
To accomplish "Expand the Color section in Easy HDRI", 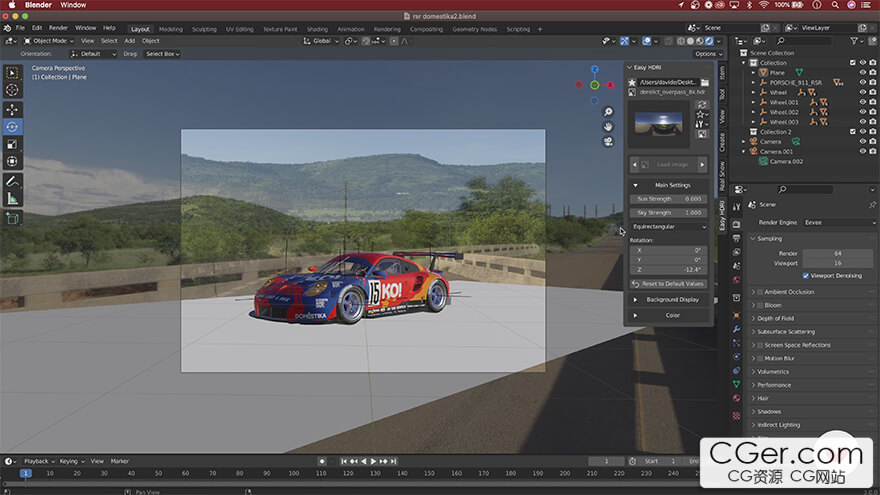I will tap(668, 315).
